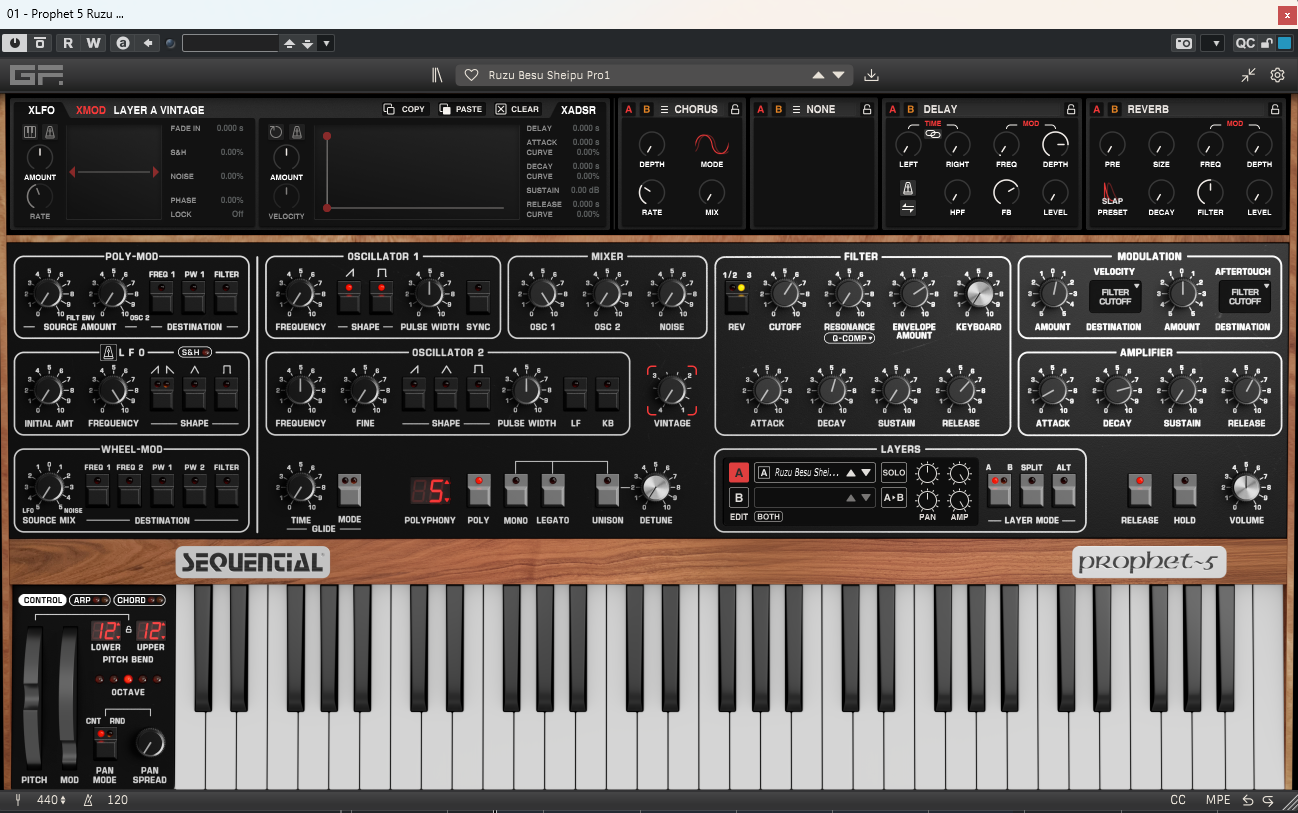Select the ARP tab

[89, 600]
